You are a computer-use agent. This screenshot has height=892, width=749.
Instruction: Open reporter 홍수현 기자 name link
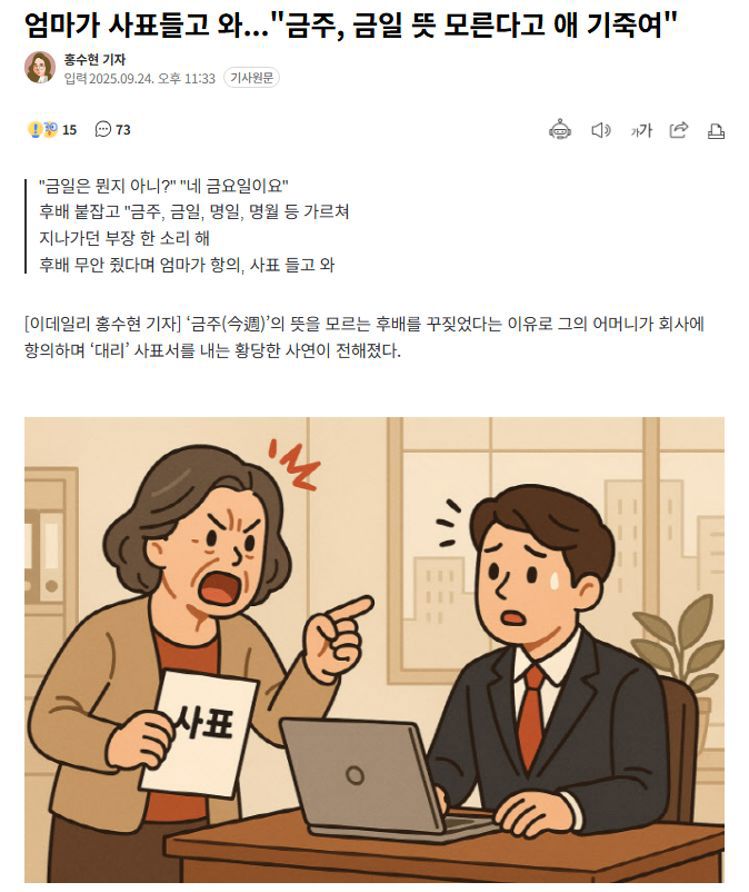click(x=94, y=59)
